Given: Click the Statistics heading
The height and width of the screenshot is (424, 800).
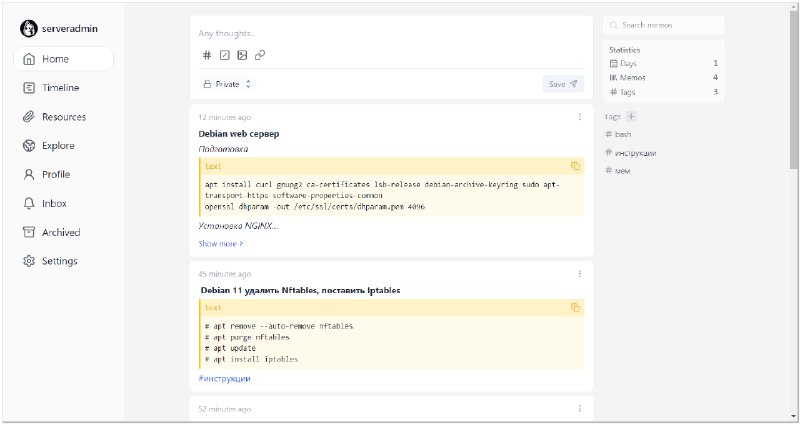Looking at the screenshot, I should coord(624,50).
